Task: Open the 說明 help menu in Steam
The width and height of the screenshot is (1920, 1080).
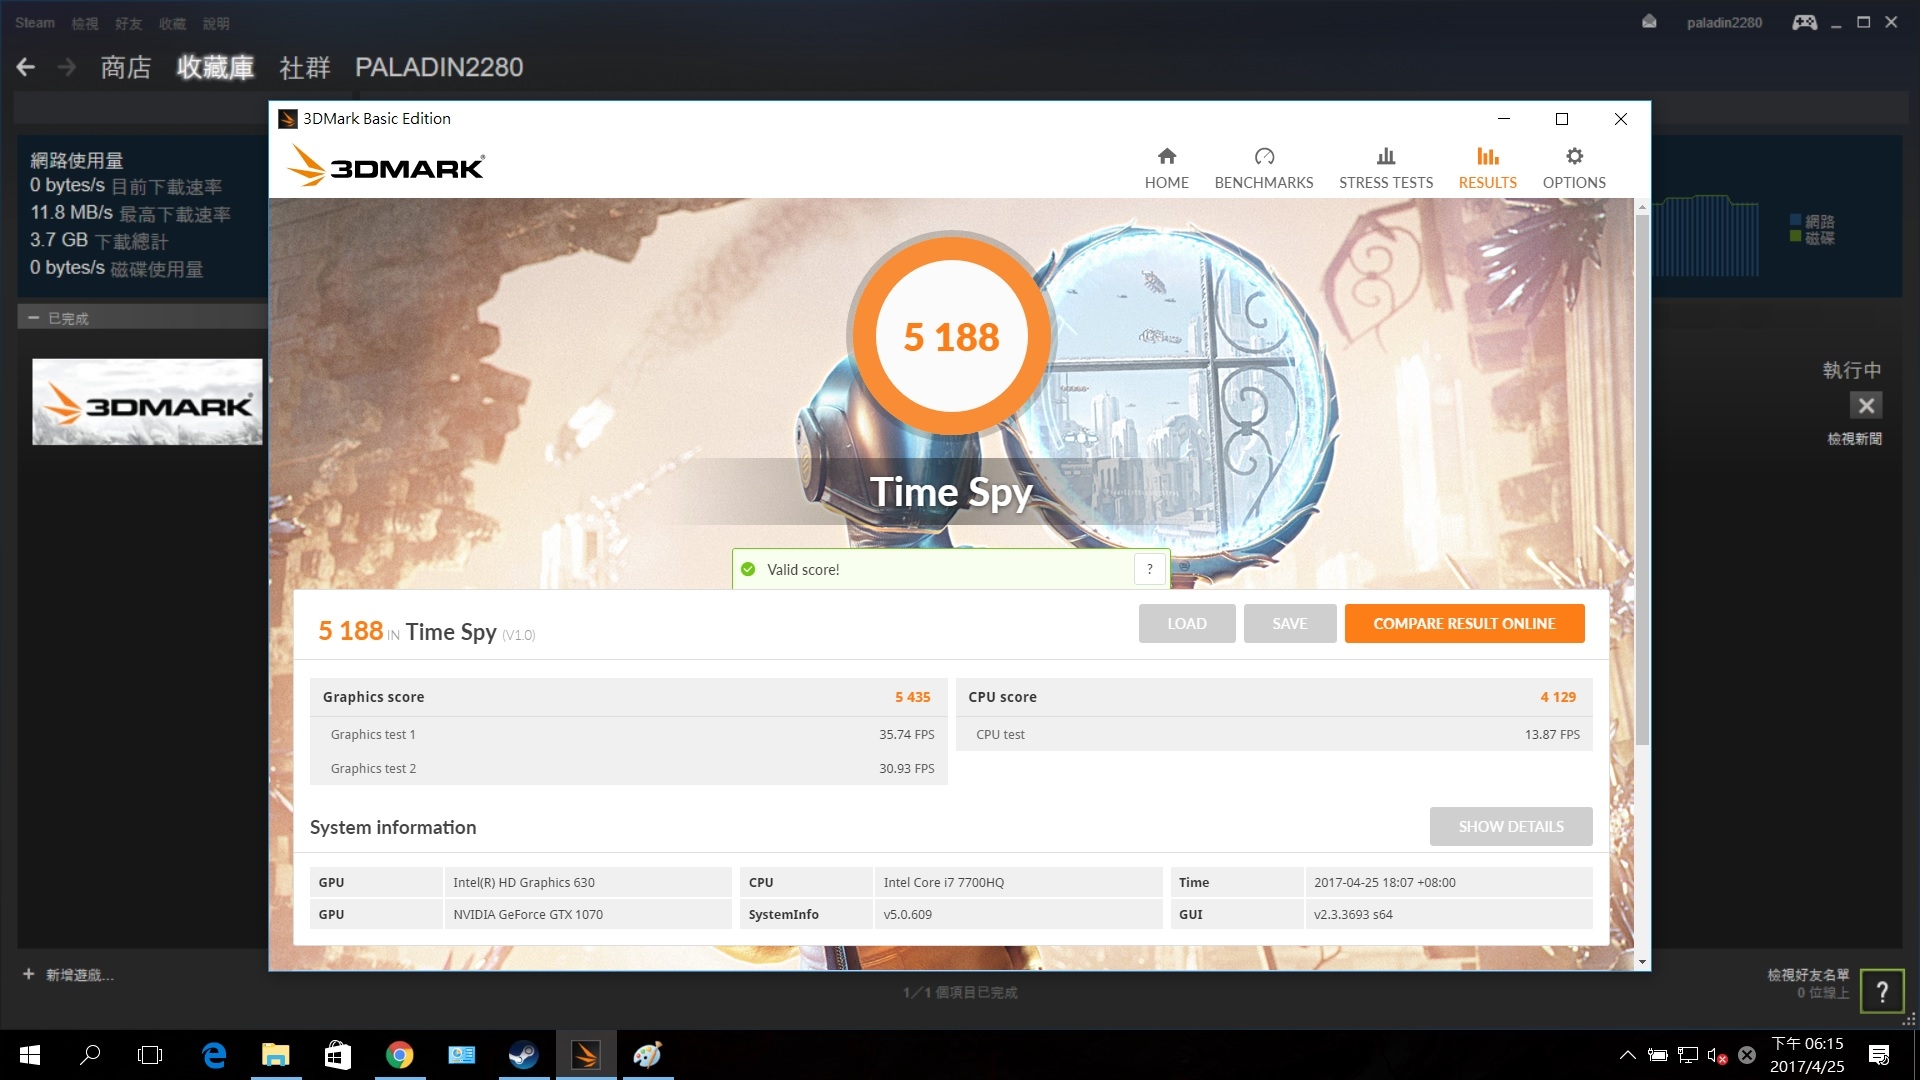Action: pos(216,23)
